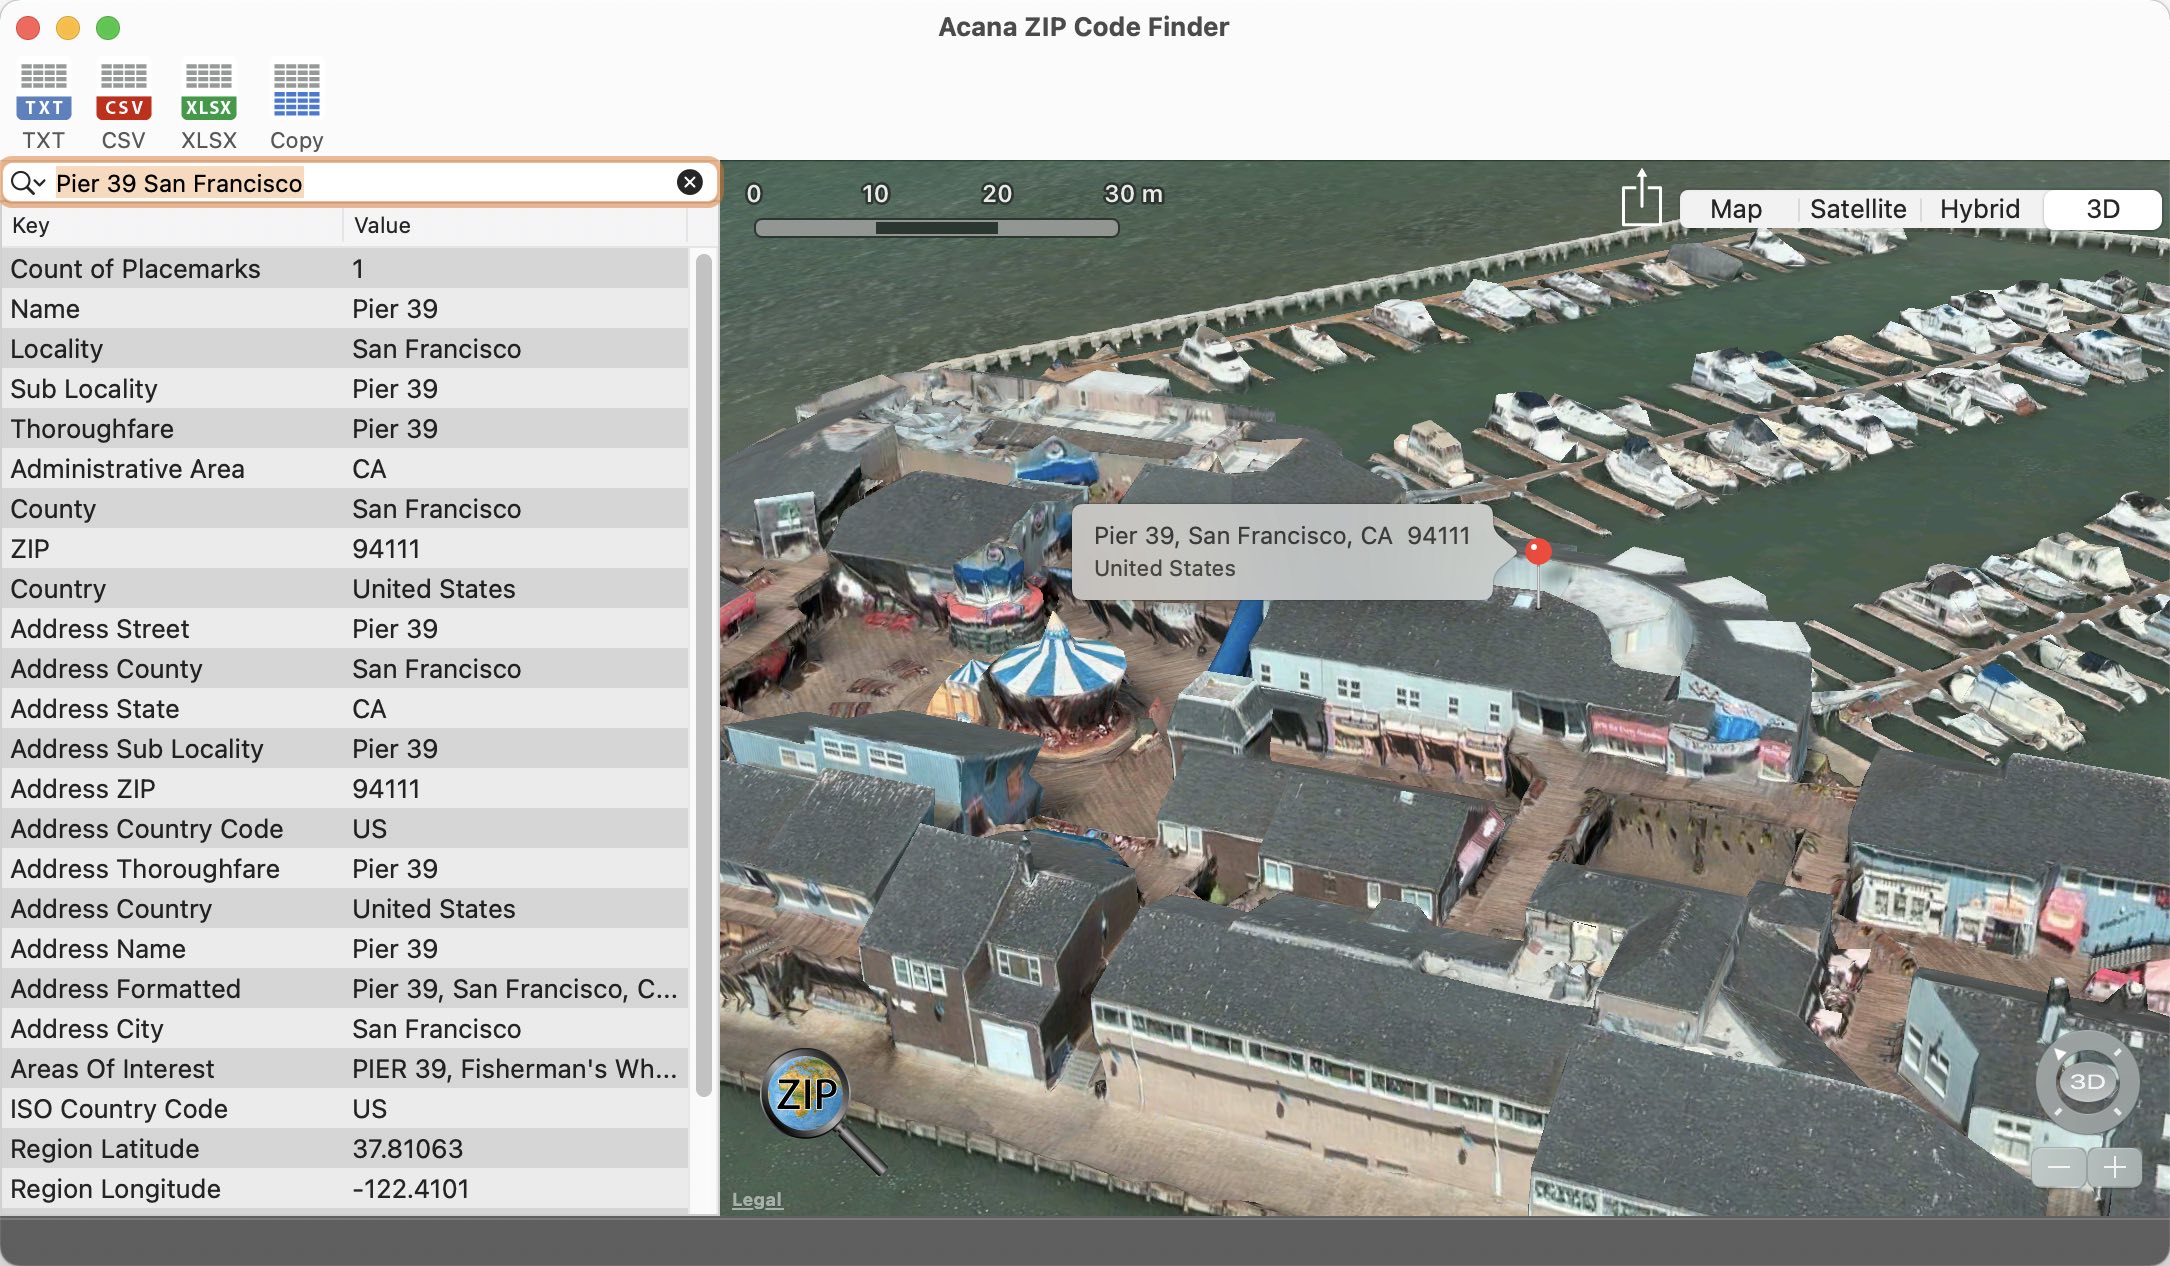Select the Address Formatted row
Image resolution: width=2170 pixels, height=1266 pixels.
coord(345,989)
